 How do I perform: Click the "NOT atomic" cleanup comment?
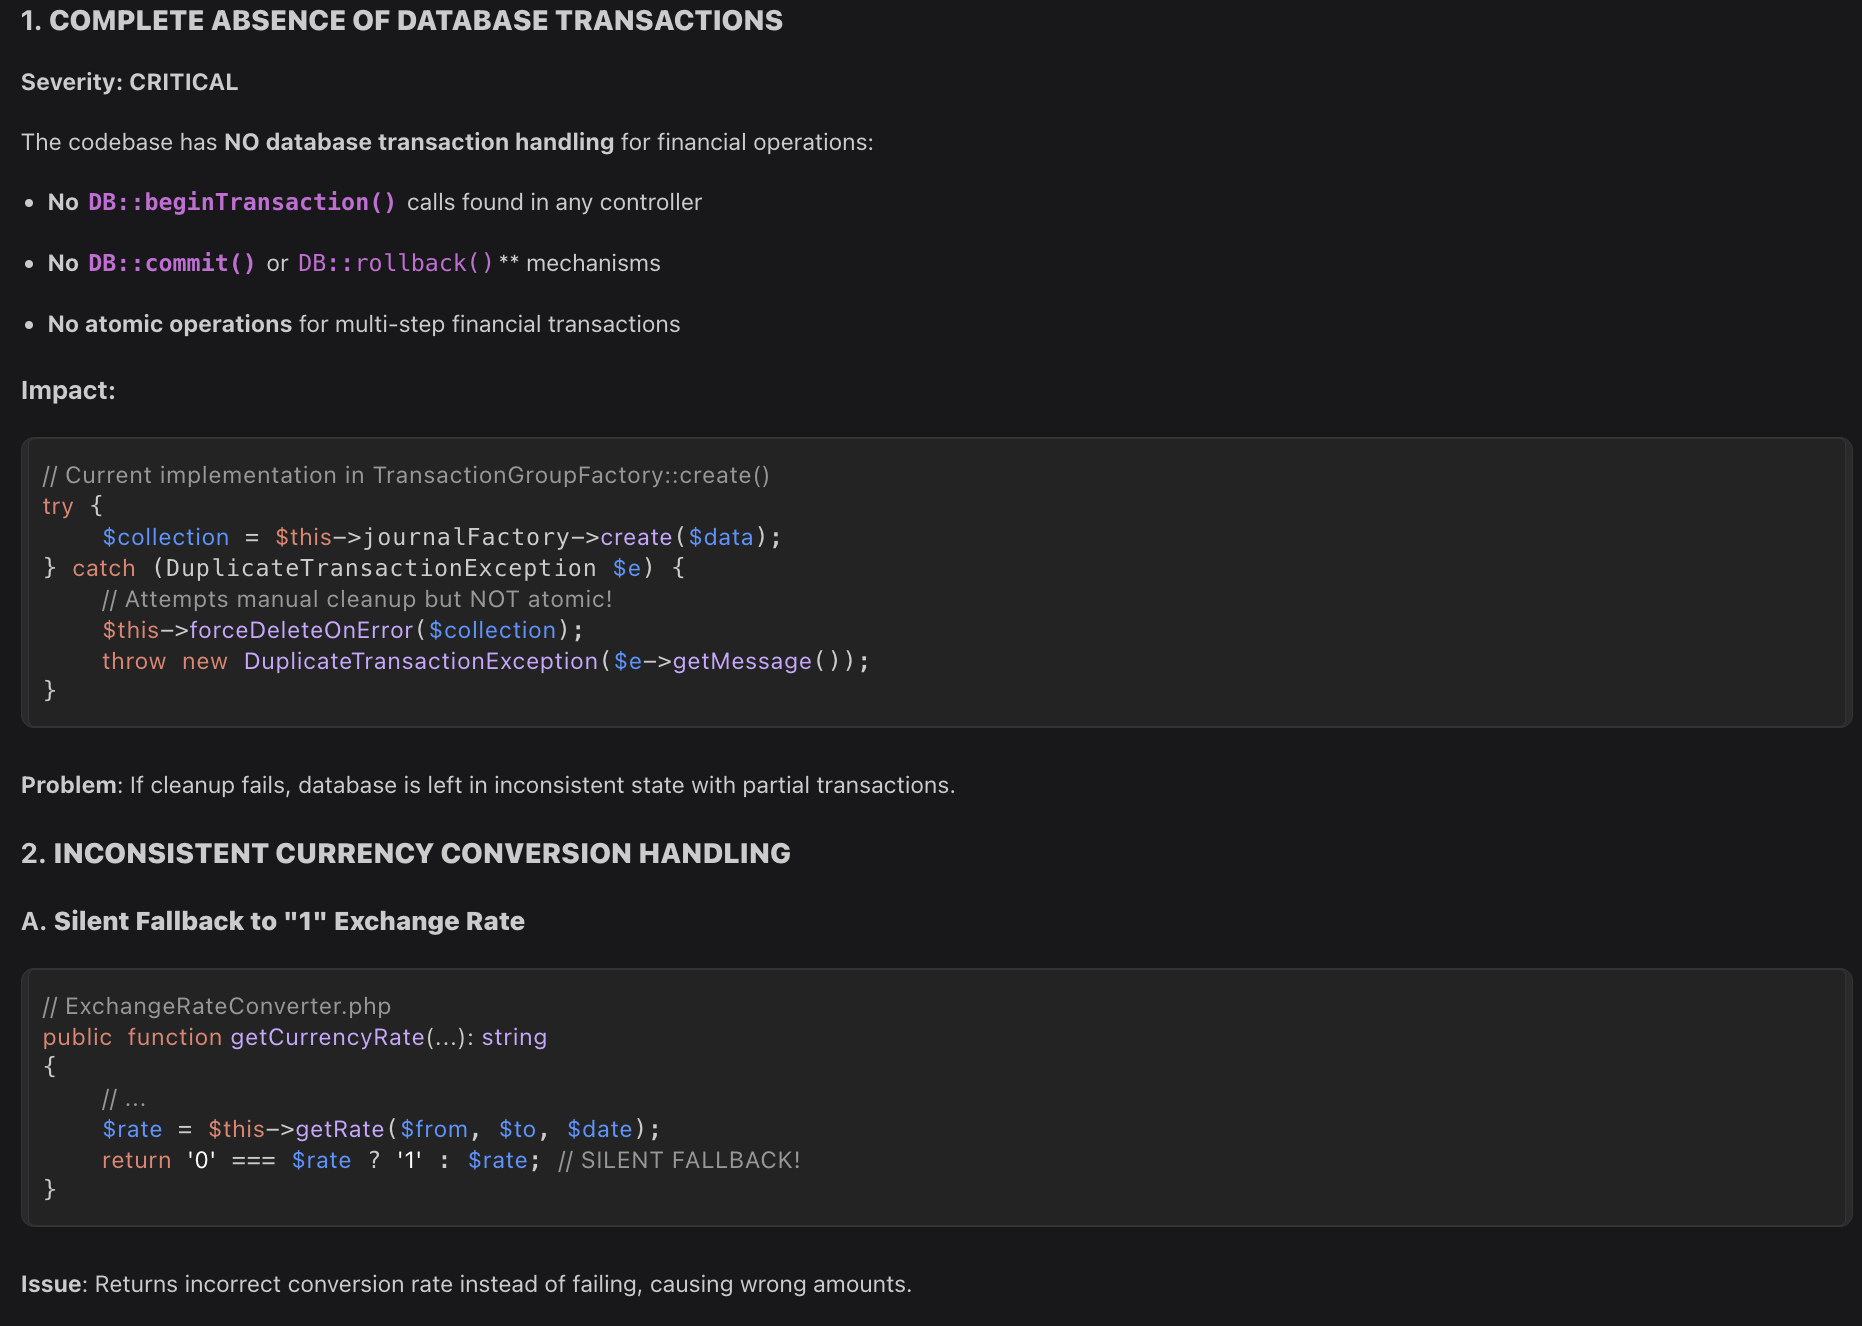tap(357, 599)
